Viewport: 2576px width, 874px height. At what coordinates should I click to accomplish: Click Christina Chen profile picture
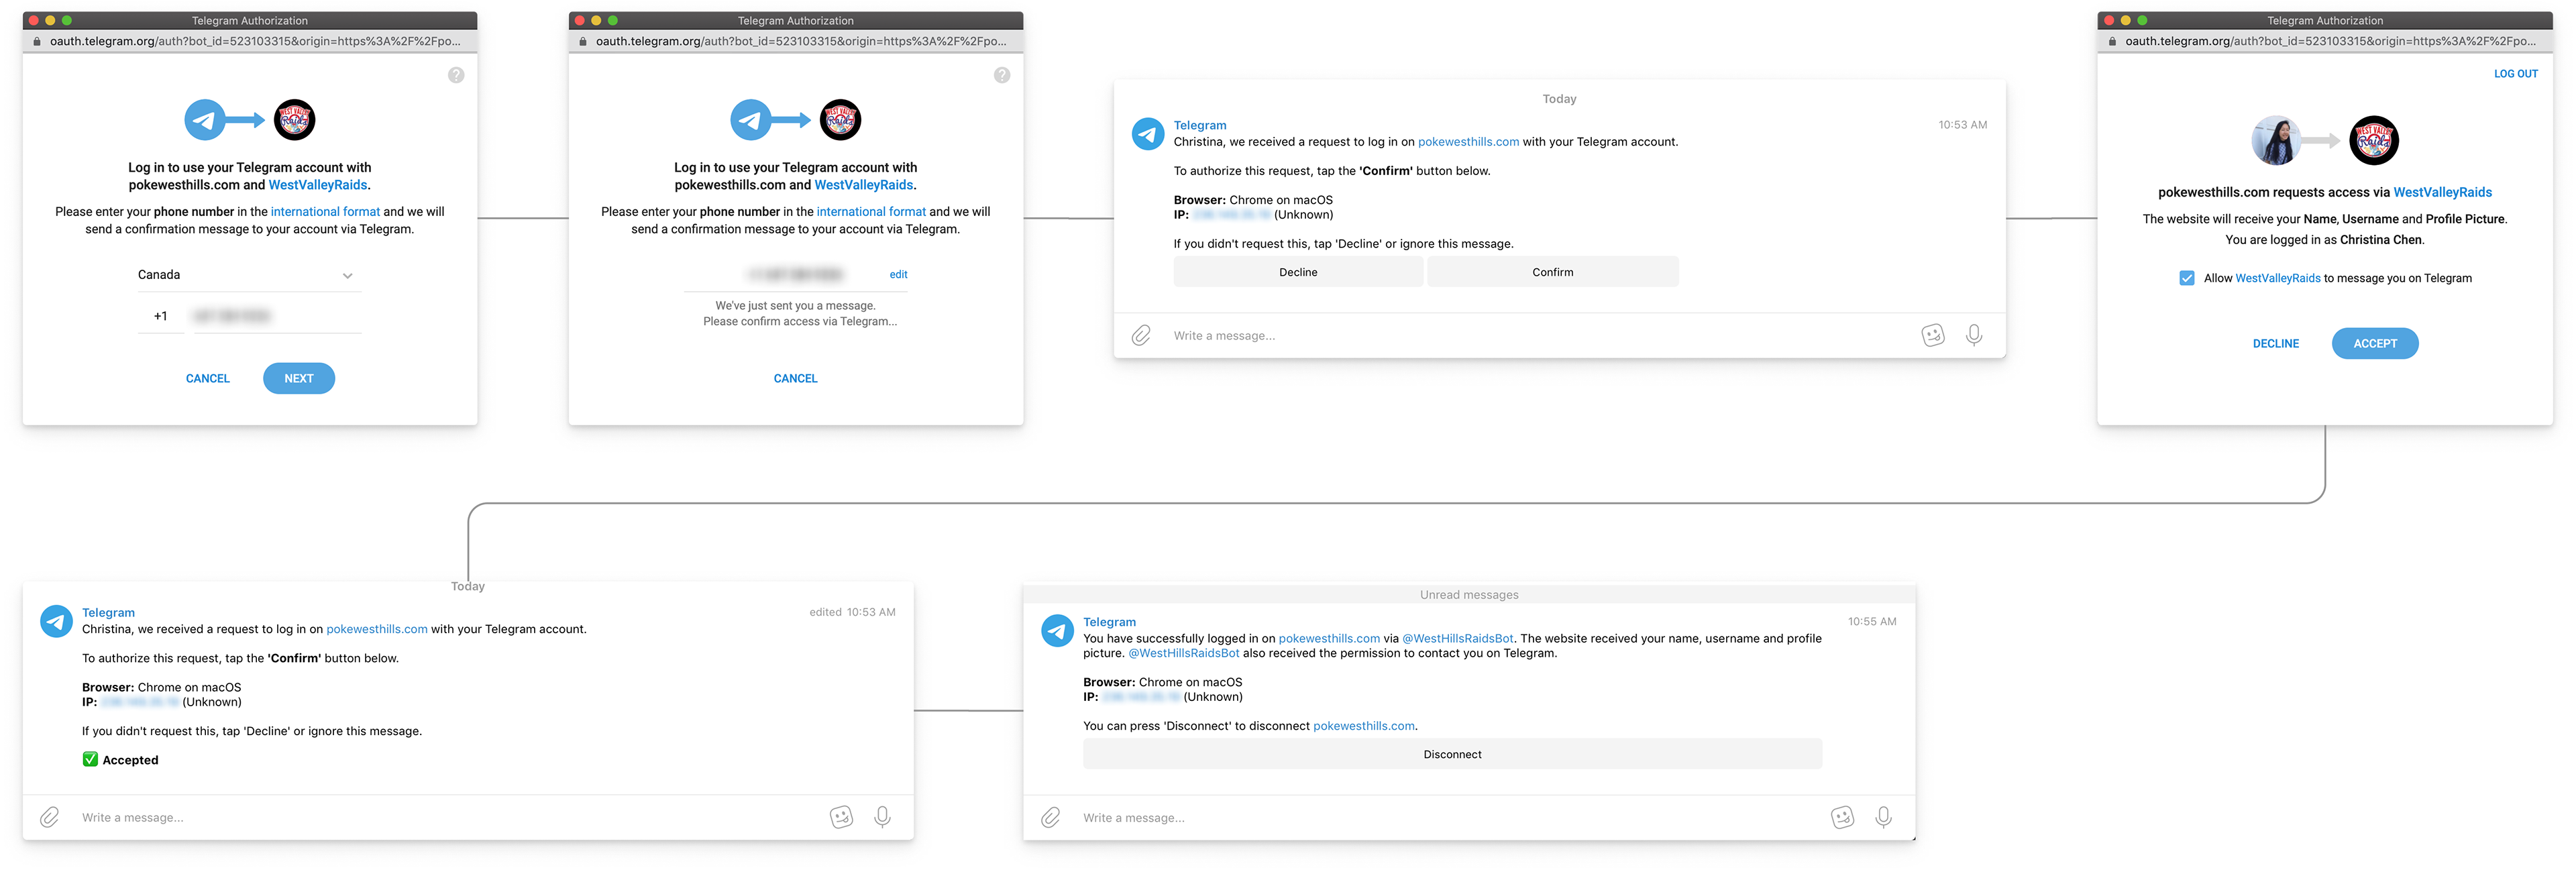tap(2276, 140)
